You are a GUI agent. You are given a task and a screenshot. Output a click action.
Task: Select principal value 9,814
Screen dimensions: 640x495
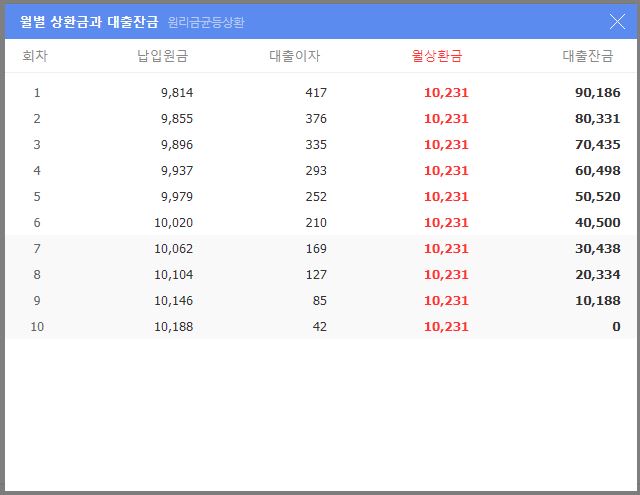(177, 93)
